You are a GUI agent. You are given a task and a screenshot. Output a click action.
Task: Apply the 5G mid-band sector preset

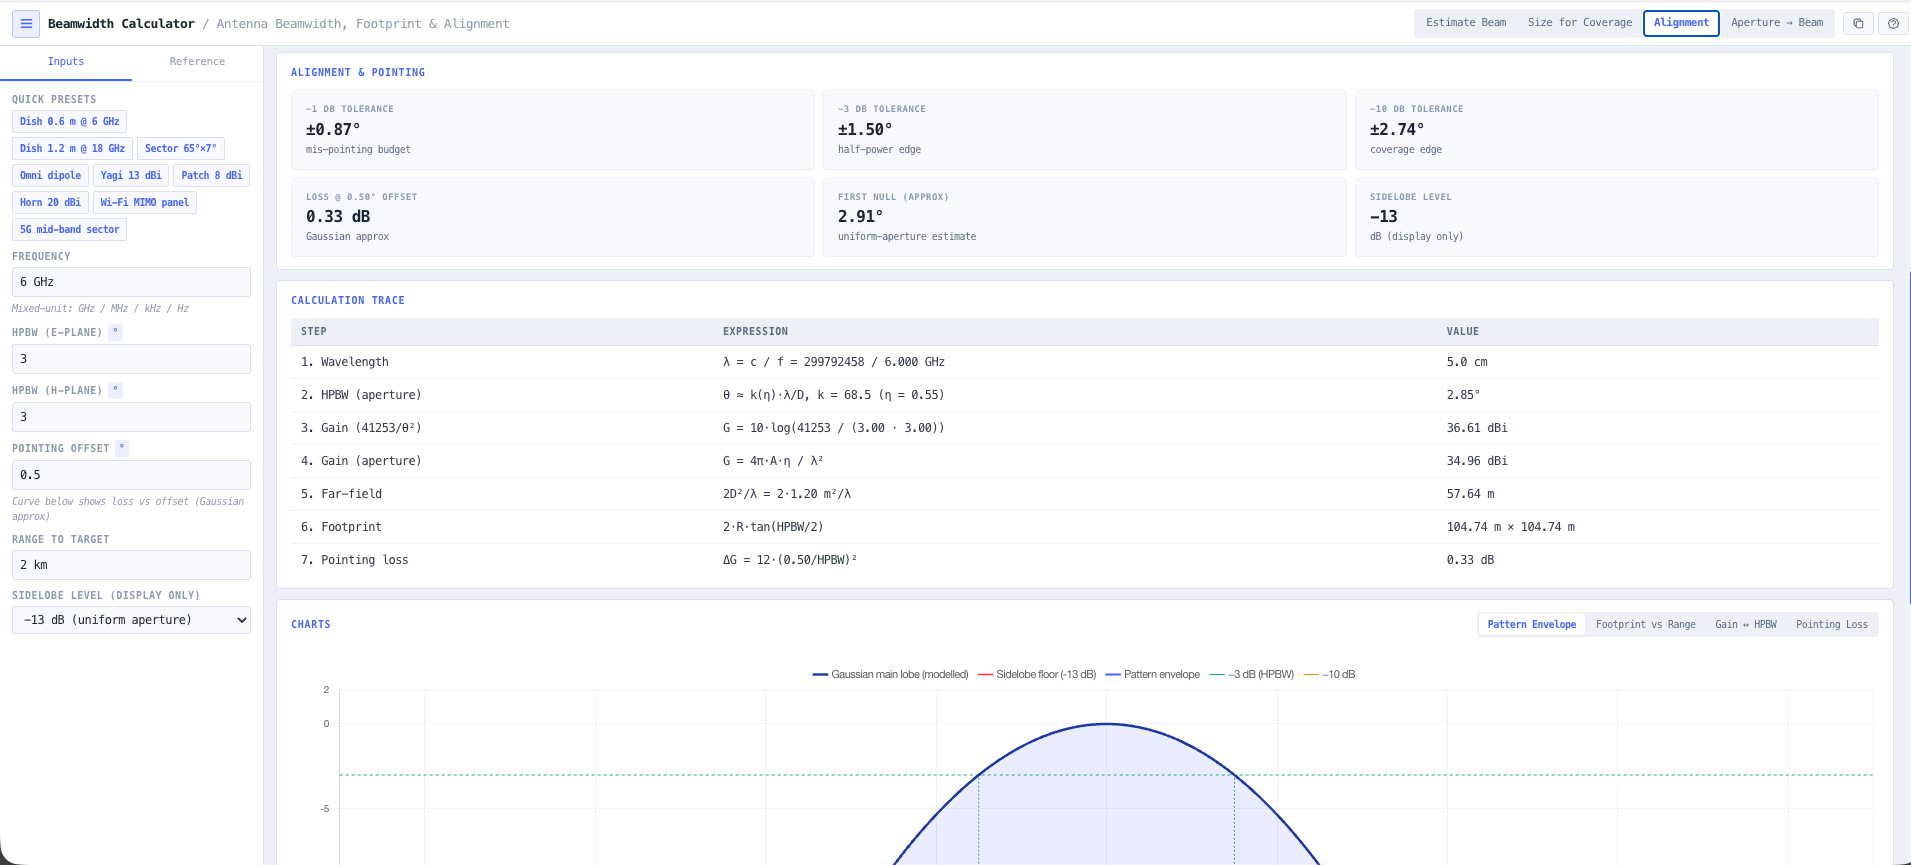pyautogui.click(x=69, y=230)
